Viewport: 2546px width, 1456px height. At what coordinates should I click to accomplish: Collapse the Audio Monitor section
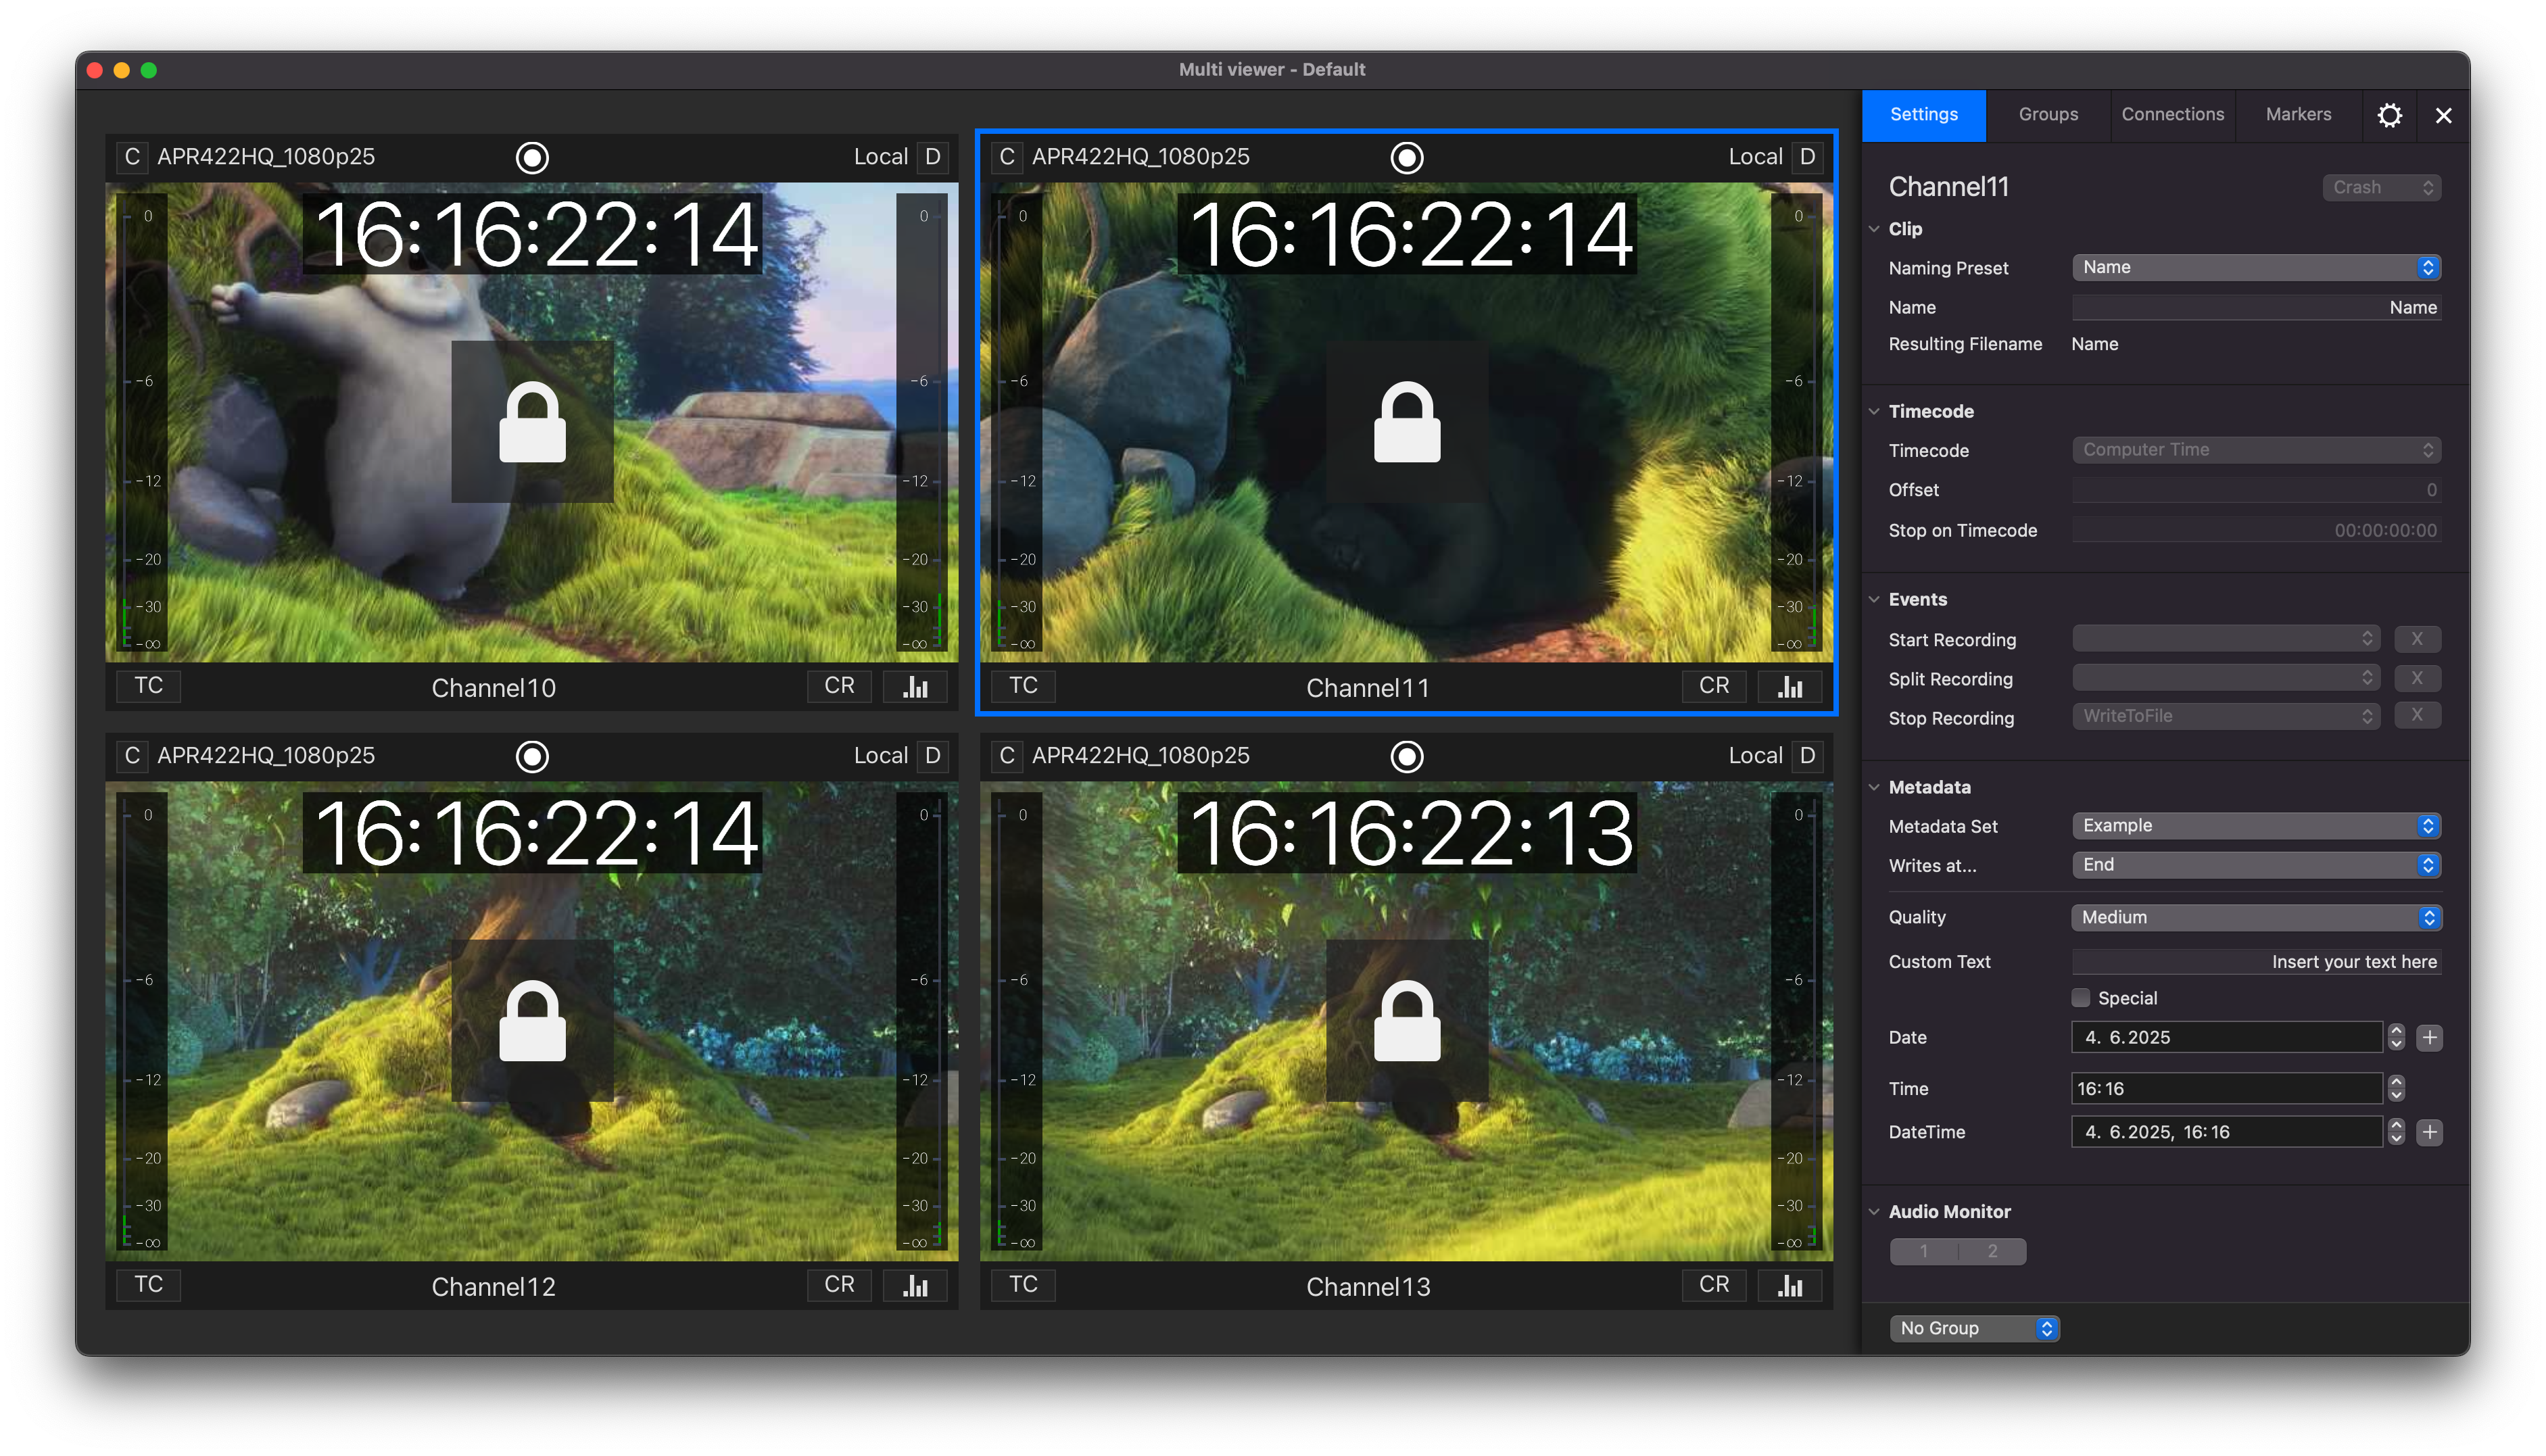pyautogui.click(x=1875, y=1211)
